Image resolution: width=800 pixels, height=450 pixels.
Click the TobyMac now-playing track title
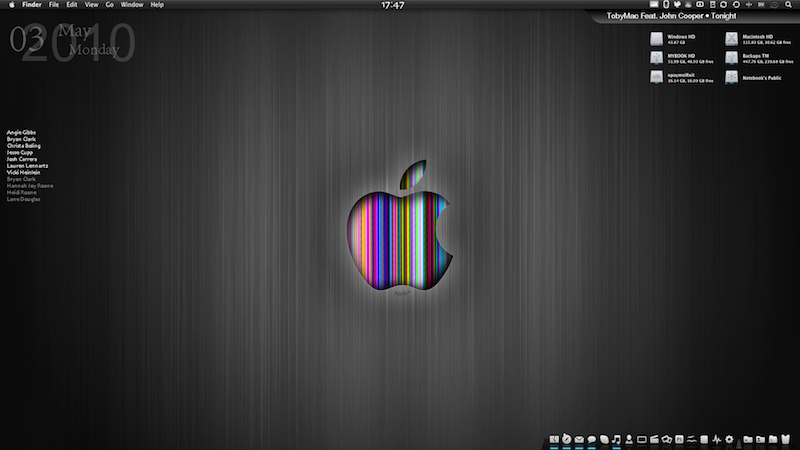pos(671,16)
